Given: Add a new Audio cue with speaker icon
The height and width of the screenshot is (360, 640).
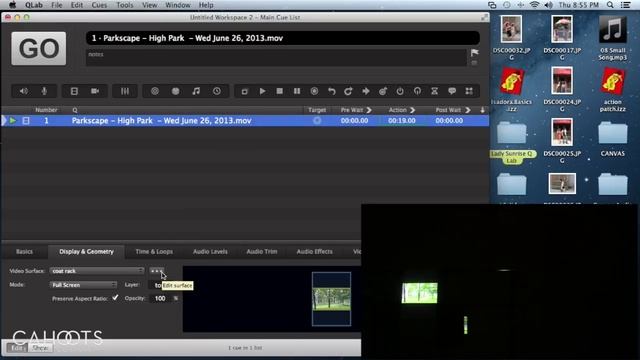Looking at the screenshot, I should pyautogui.click(x=24, y=91).
